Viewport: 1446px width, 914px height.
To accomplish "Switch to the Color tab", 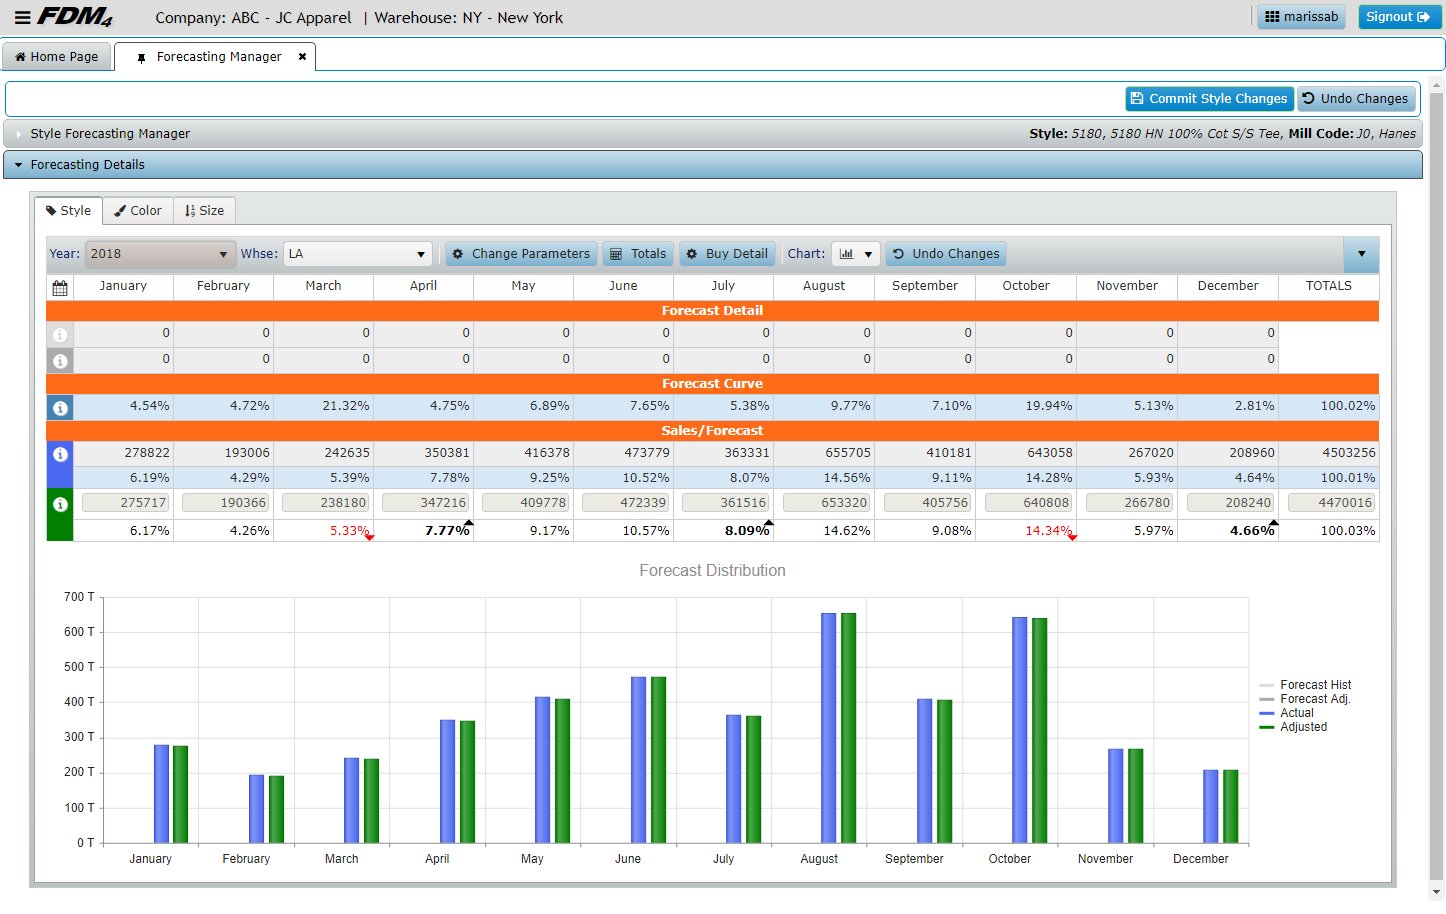I will click(x=137, y=211).
